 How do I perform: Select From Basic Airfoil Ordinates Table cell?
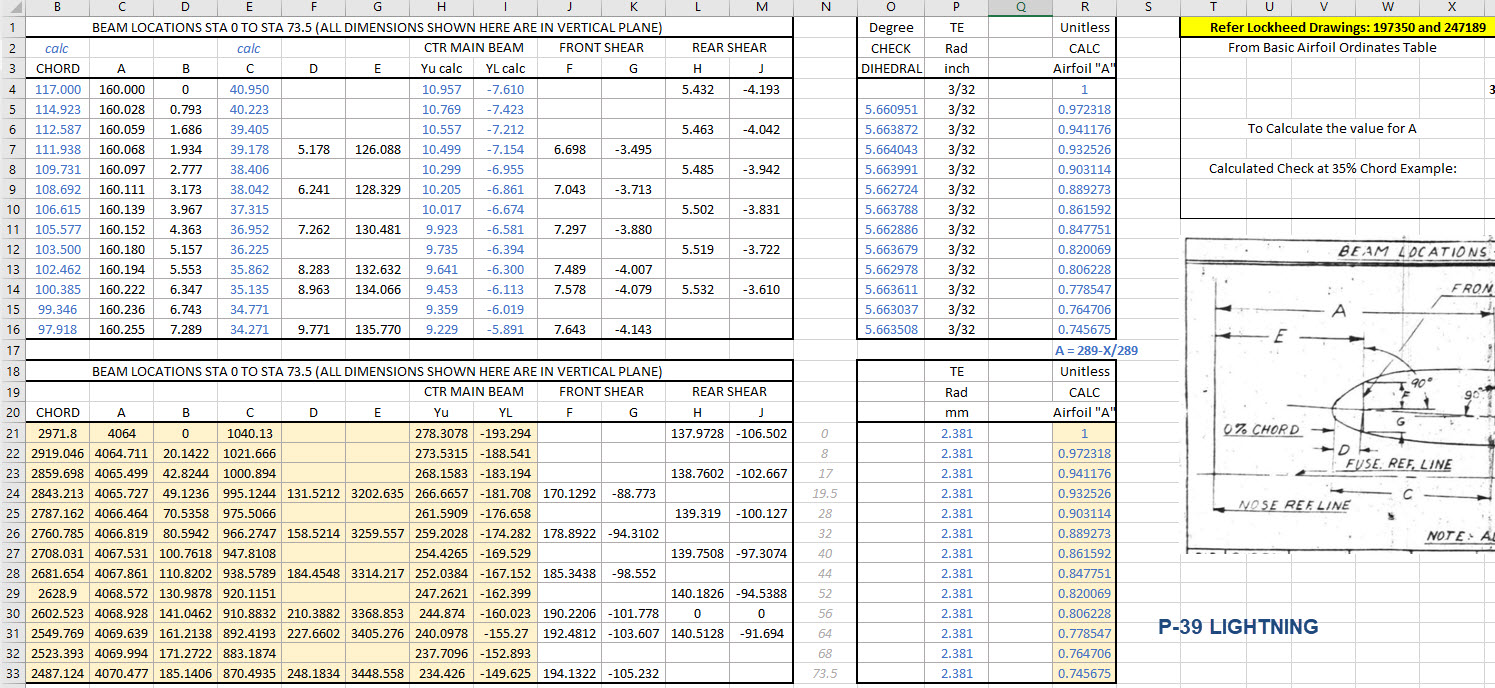coord(1331,48)
